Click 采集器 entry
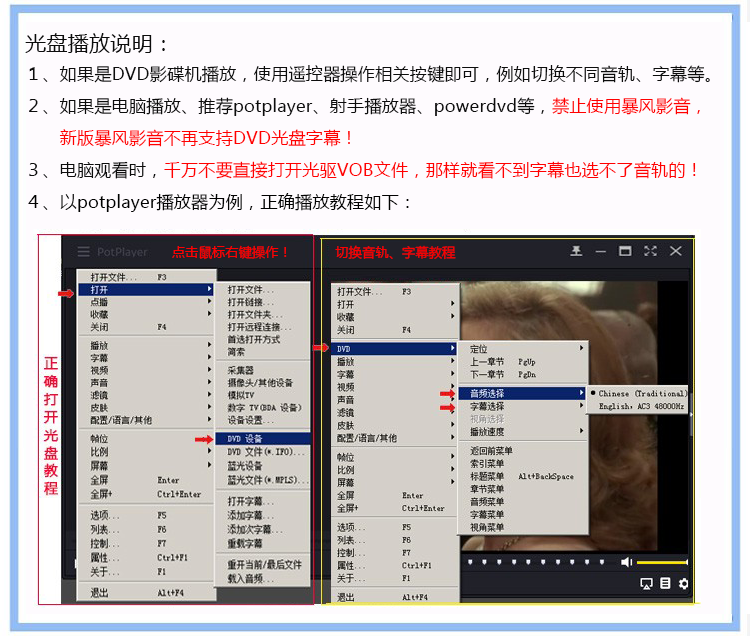 pos(263,370)
